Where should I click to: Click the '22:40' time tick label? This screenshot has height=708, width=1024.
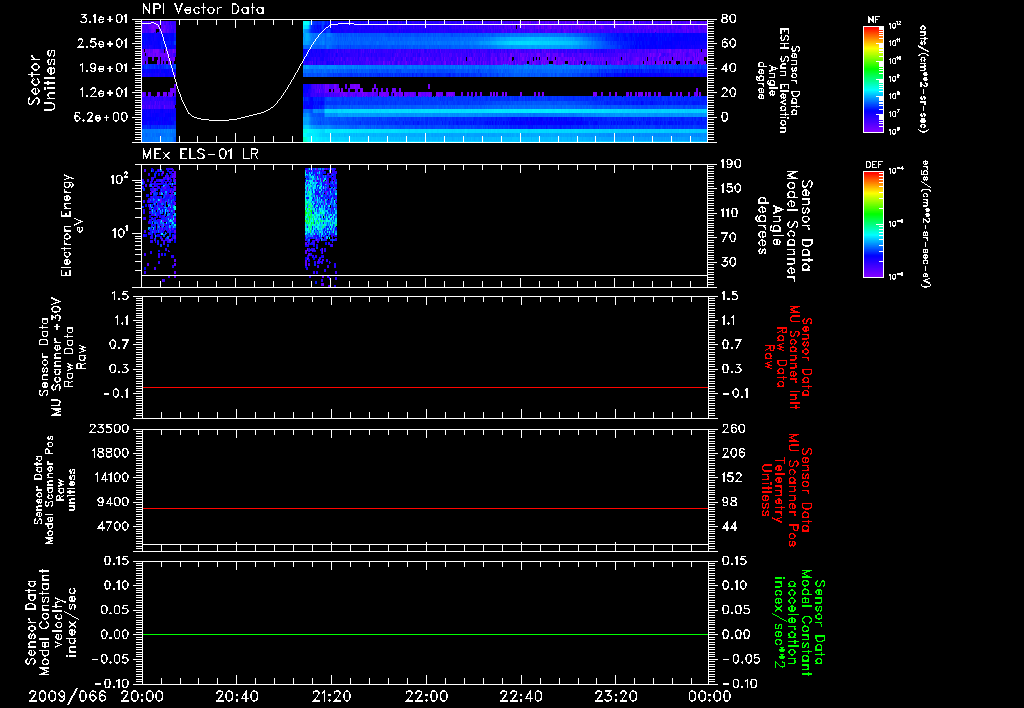tap(522, 696)
